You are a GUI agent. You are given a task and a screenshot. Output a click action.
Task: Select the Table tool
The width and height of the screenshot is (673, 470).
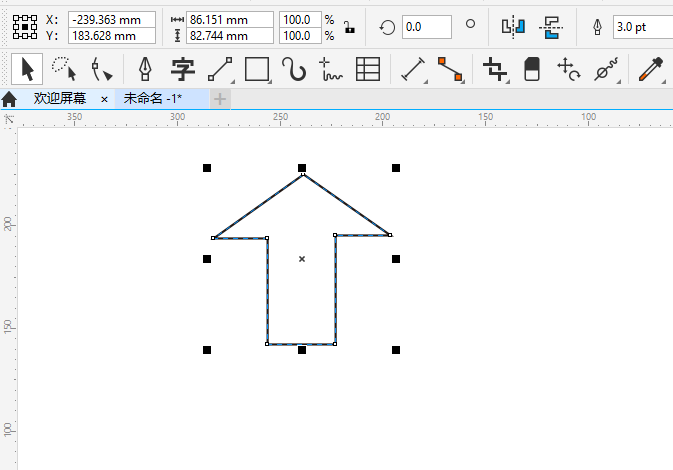pyautogui.click(x=368, y=69)
